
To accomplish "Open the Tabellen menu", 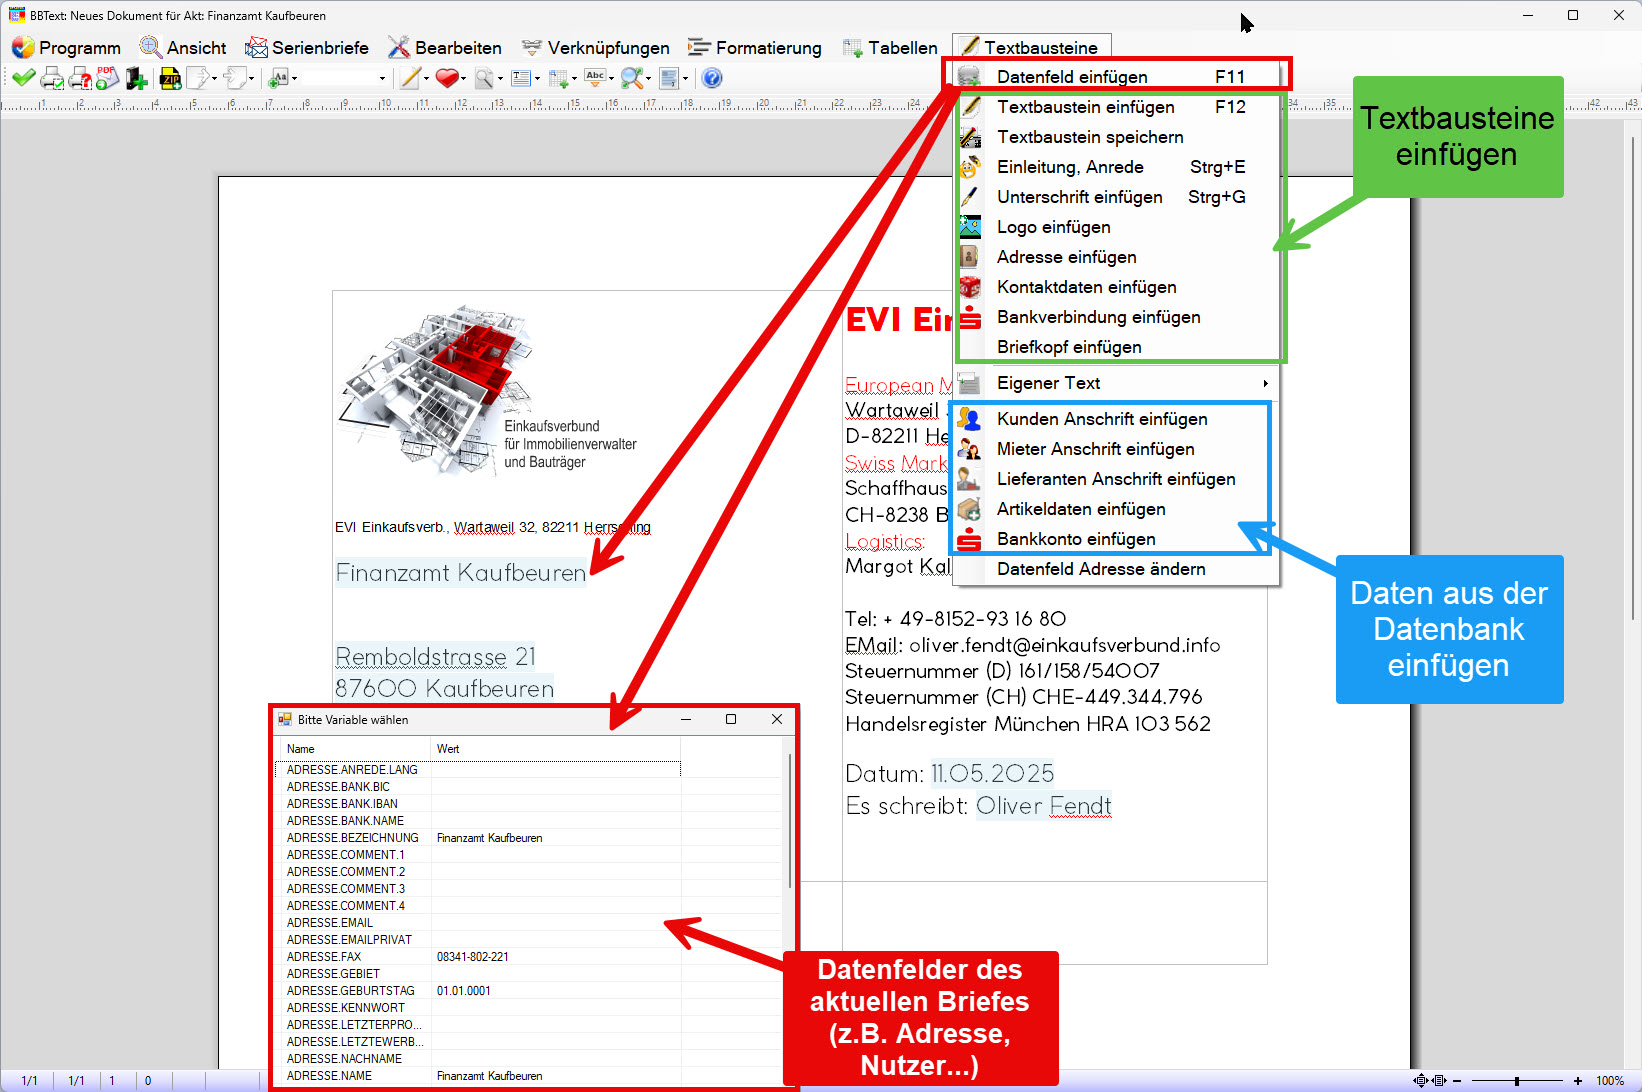I will coord(889,47).
